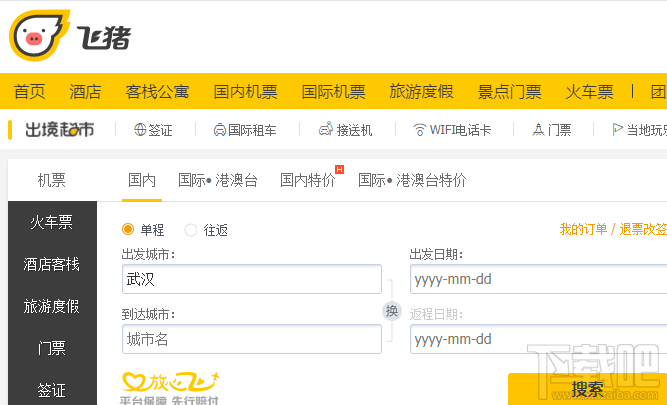This screenshot has height=405, width=667.
Task: Click the 放心飞 guarantee logo
Action: (x=170, y=382)
